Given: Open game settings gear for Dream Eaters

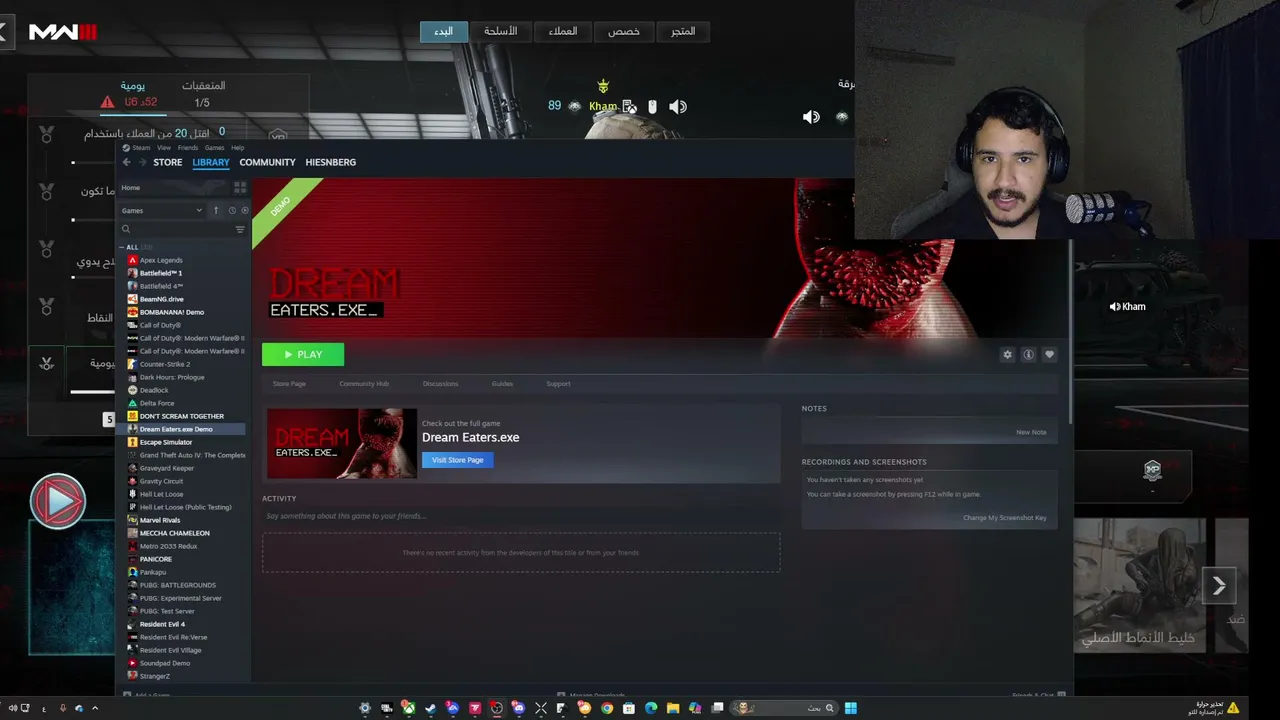Looking at the screenshot, I should pyautogui.click(x=1007, y=354).
